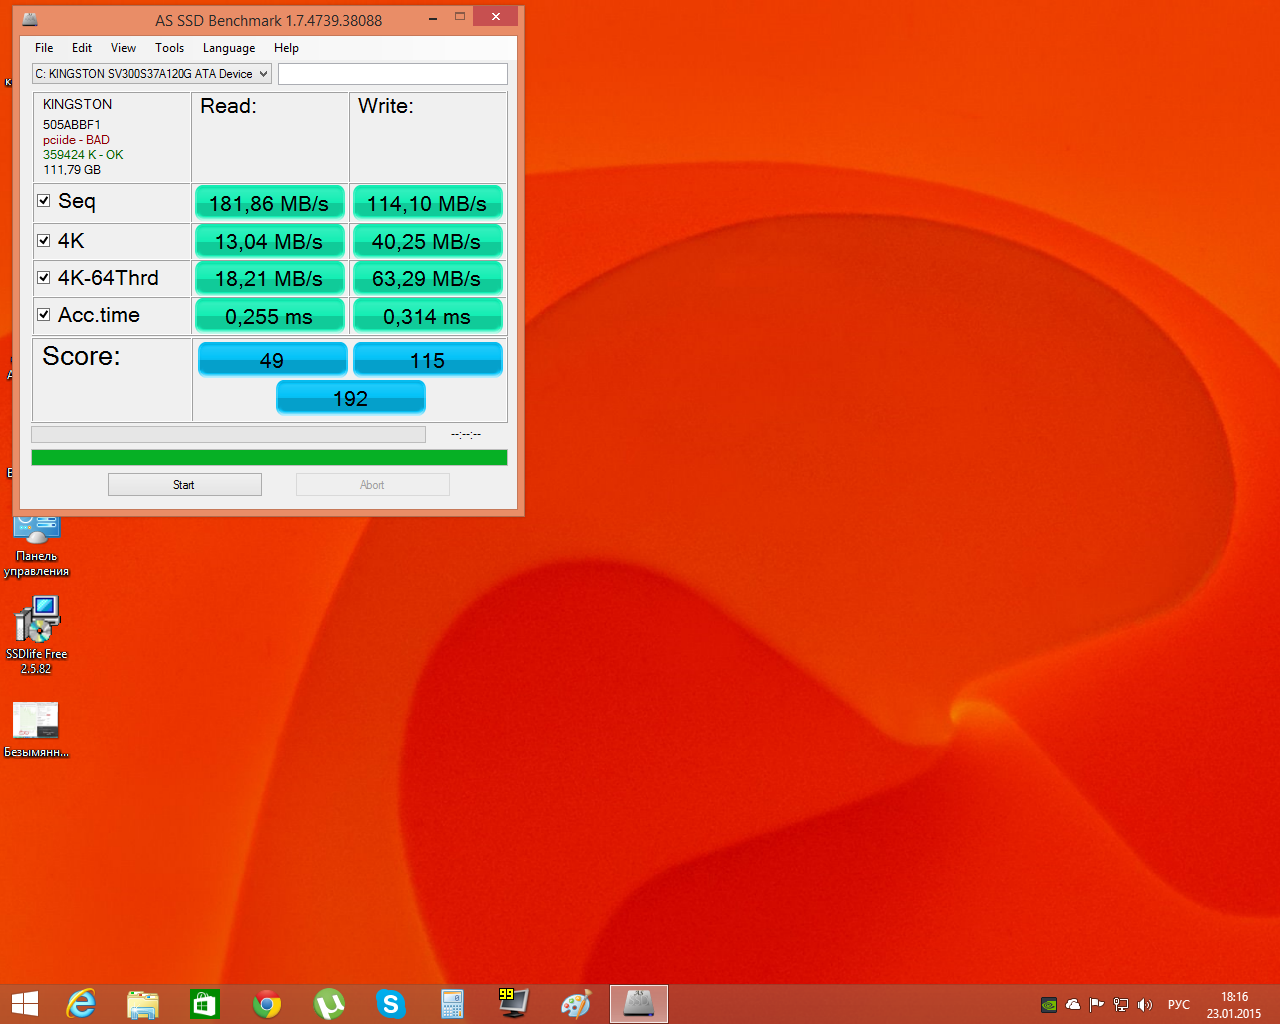Click the cloud icon in the system tray
Image resolution: width=1280 pixels, height=1024 pixels.
(x=1073, y=1005)
